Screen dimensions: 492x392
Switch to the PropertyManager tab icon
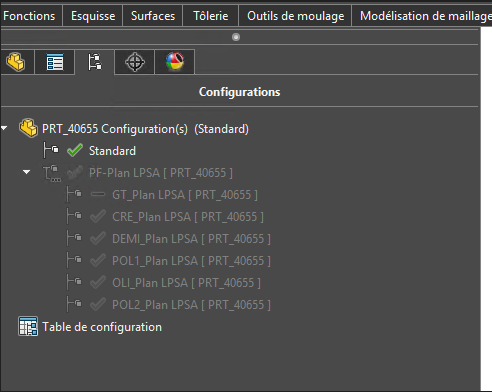55,62
